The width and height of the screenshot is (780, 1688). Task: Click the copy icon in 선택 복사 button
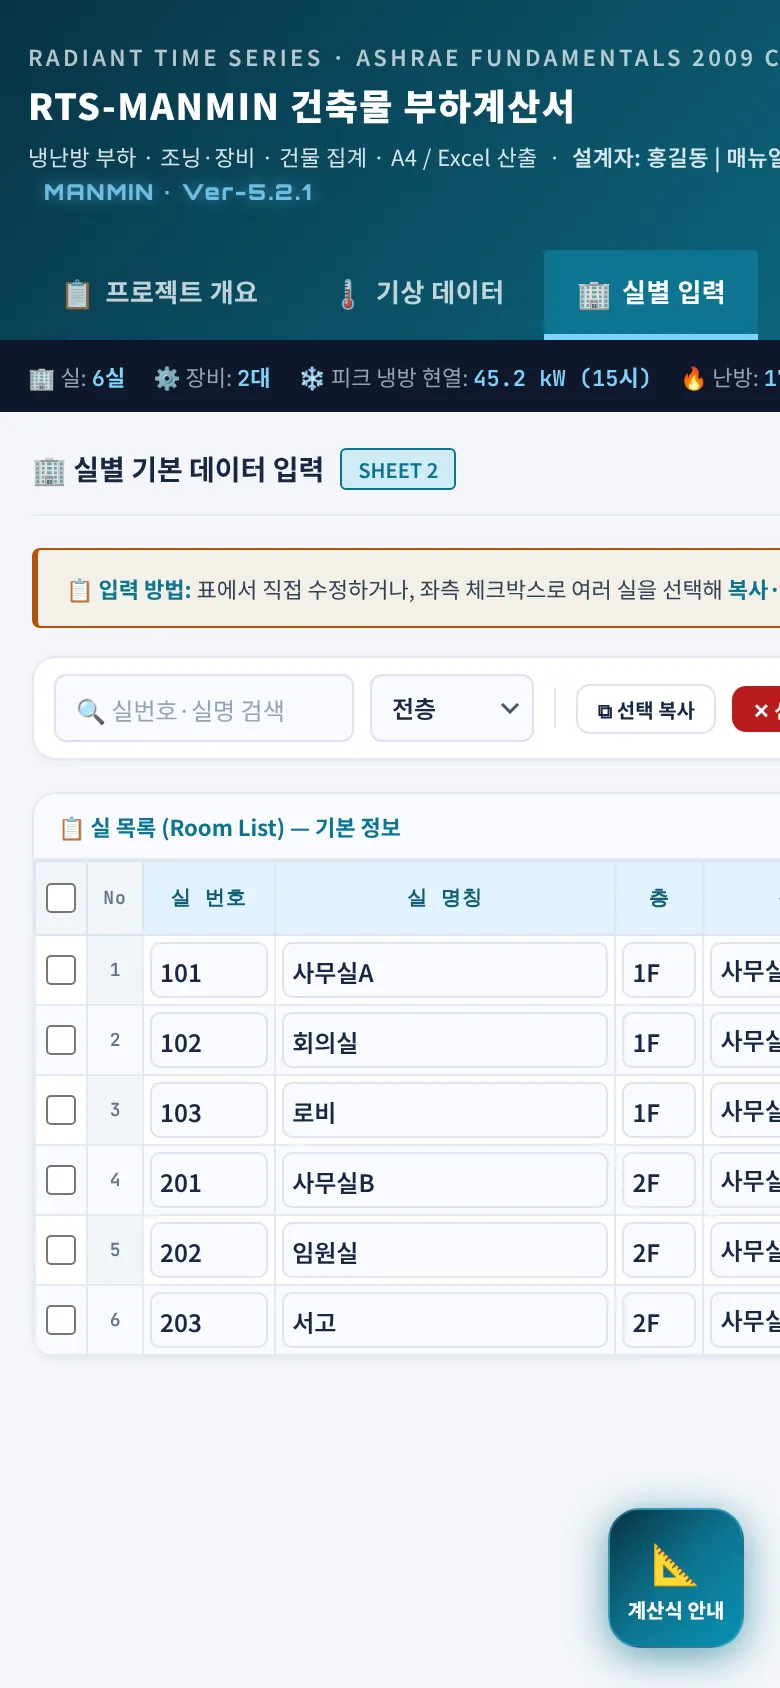[x=604, y=711]
